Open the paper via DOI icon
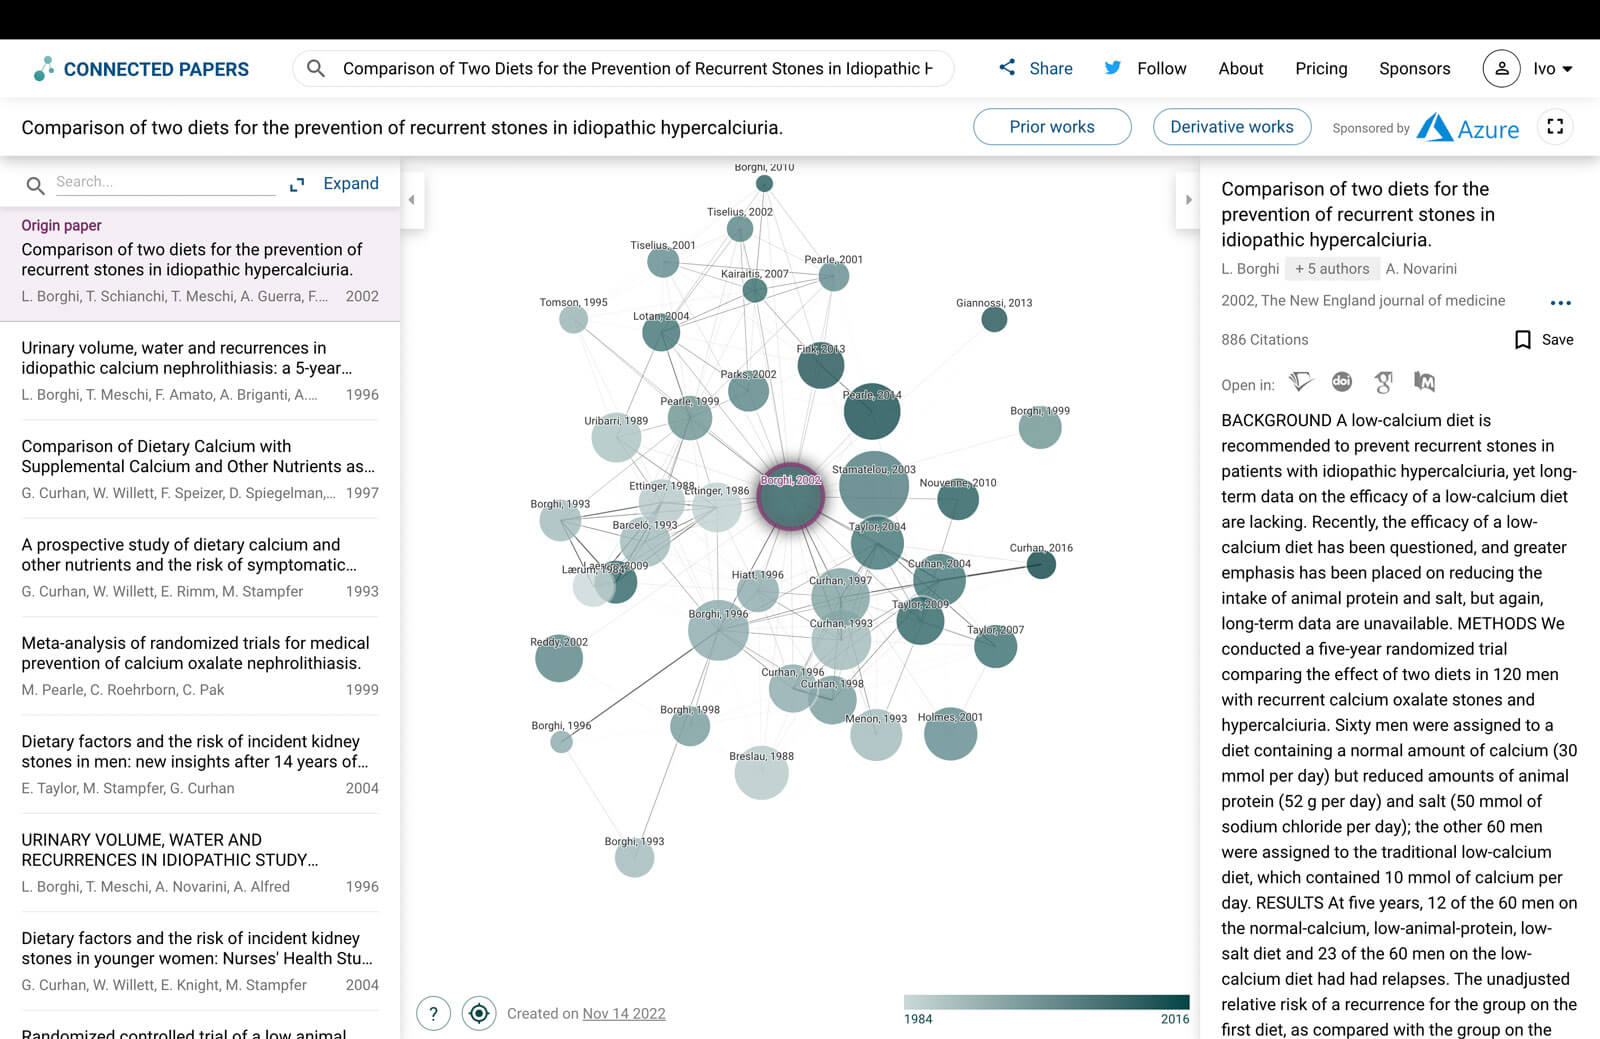Viewport: 1600px width, 1039px height. point(1342,382)
